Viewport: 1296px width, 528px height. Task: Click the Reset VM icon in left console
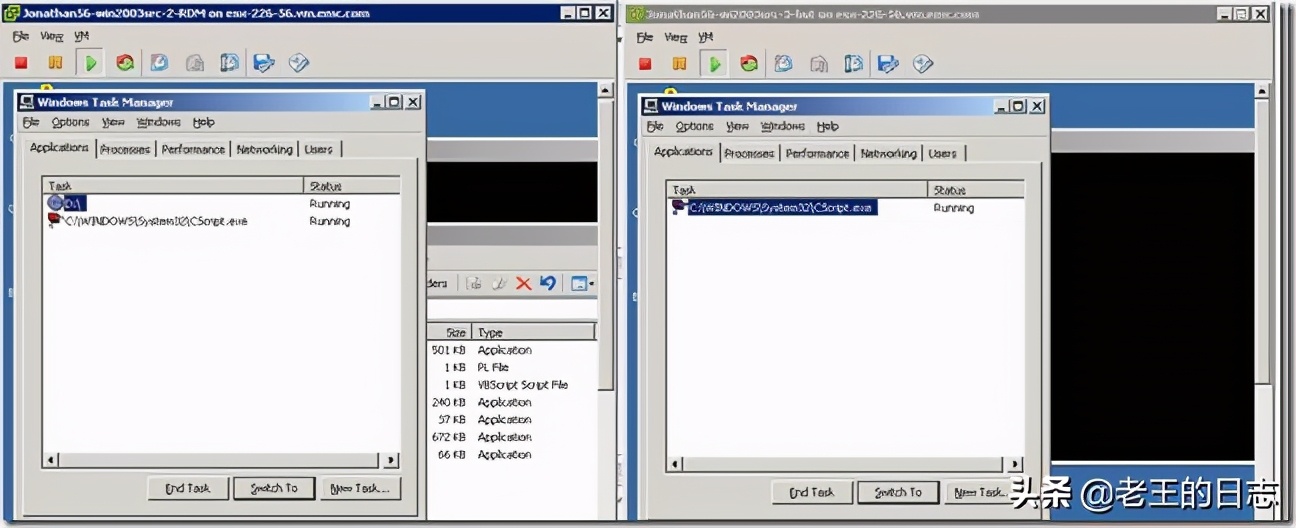coord(125,63)
